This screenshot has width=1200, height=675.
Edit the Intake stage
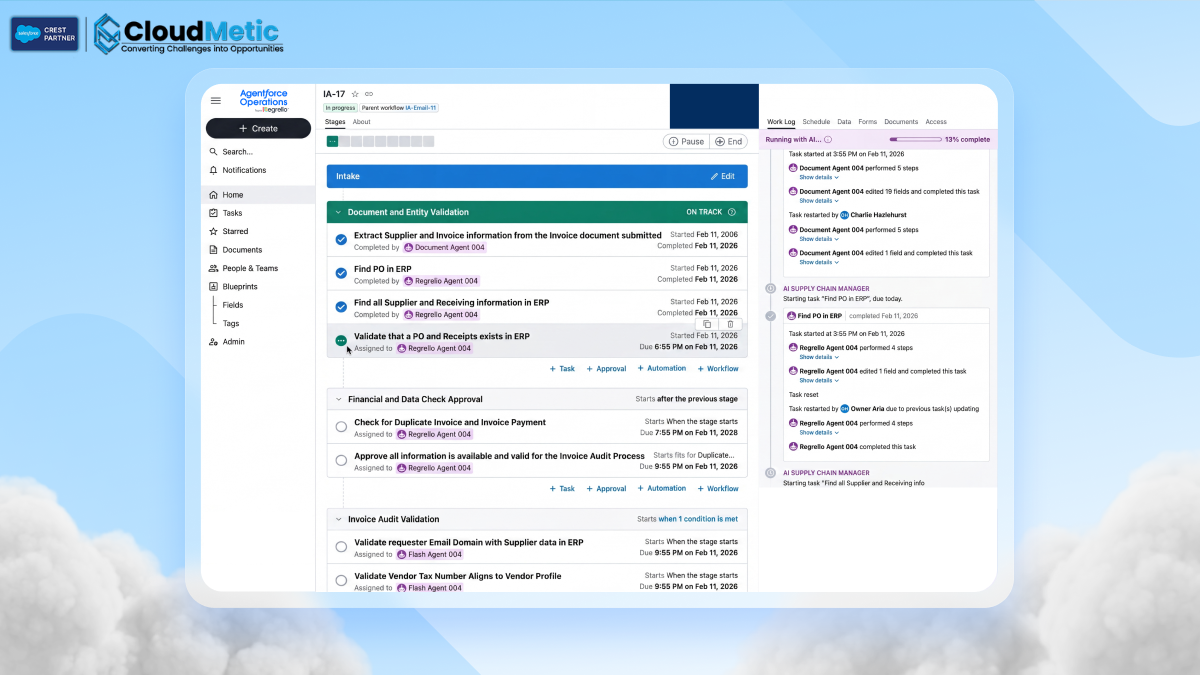(x=723, y=176)
